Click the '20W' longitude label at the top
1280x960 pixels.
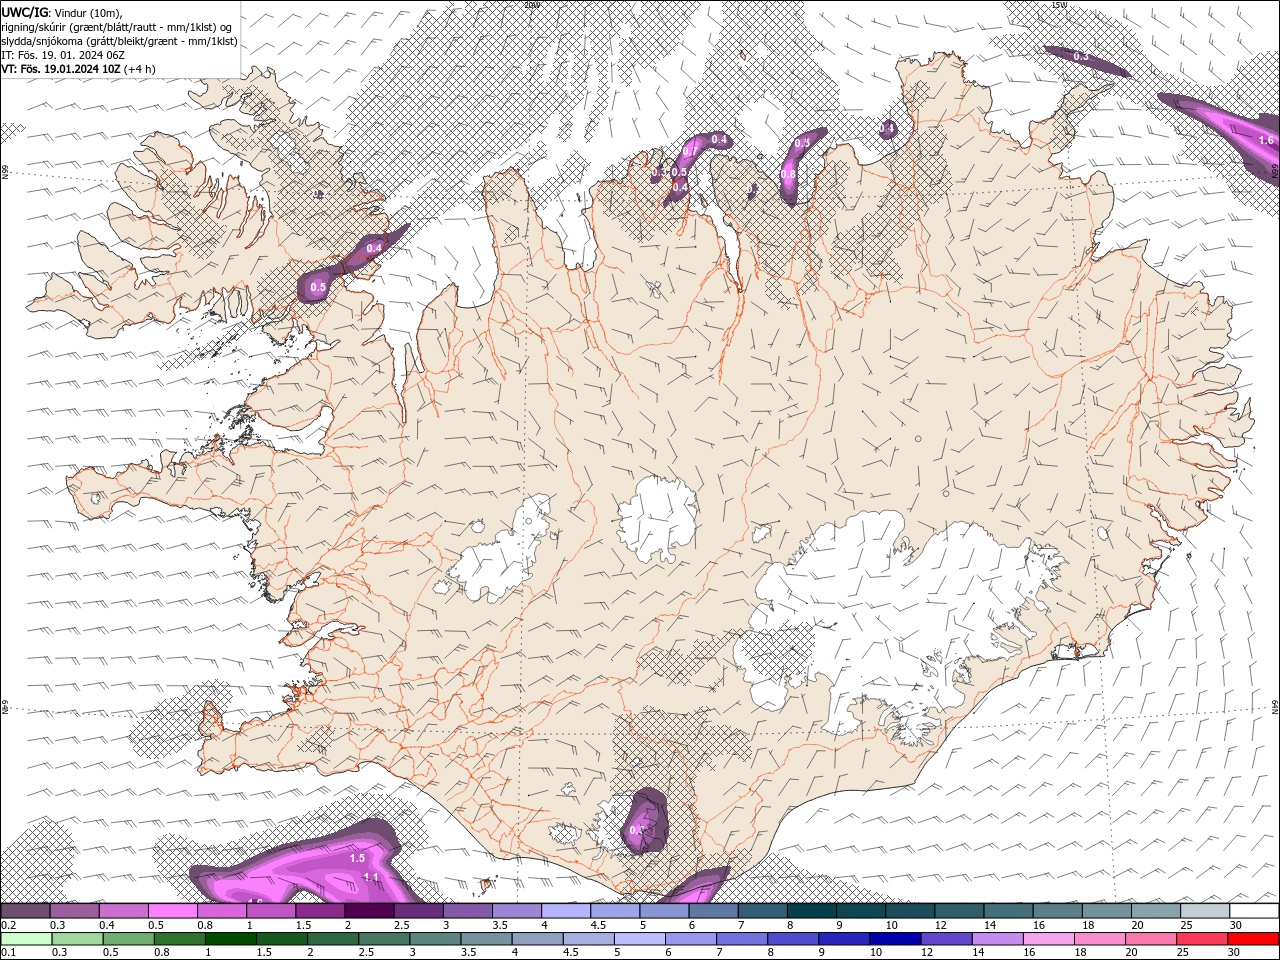[531, 5]
